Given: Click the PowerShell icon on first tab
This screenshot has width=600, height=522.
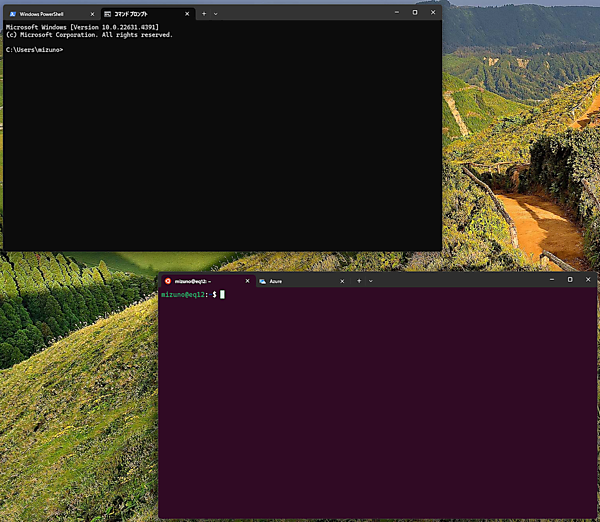Looking at the screenshot, I should (x=13, y=14).
